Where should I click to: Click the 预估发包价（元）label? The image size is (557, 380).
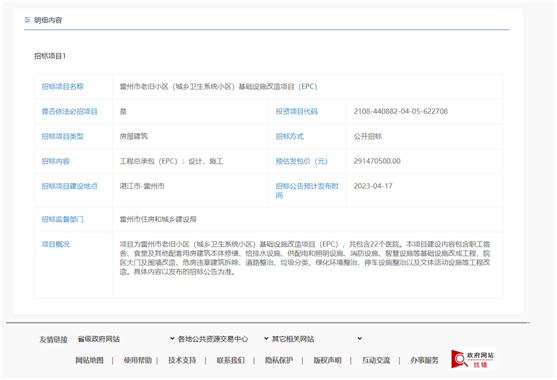tap(302, 161)
